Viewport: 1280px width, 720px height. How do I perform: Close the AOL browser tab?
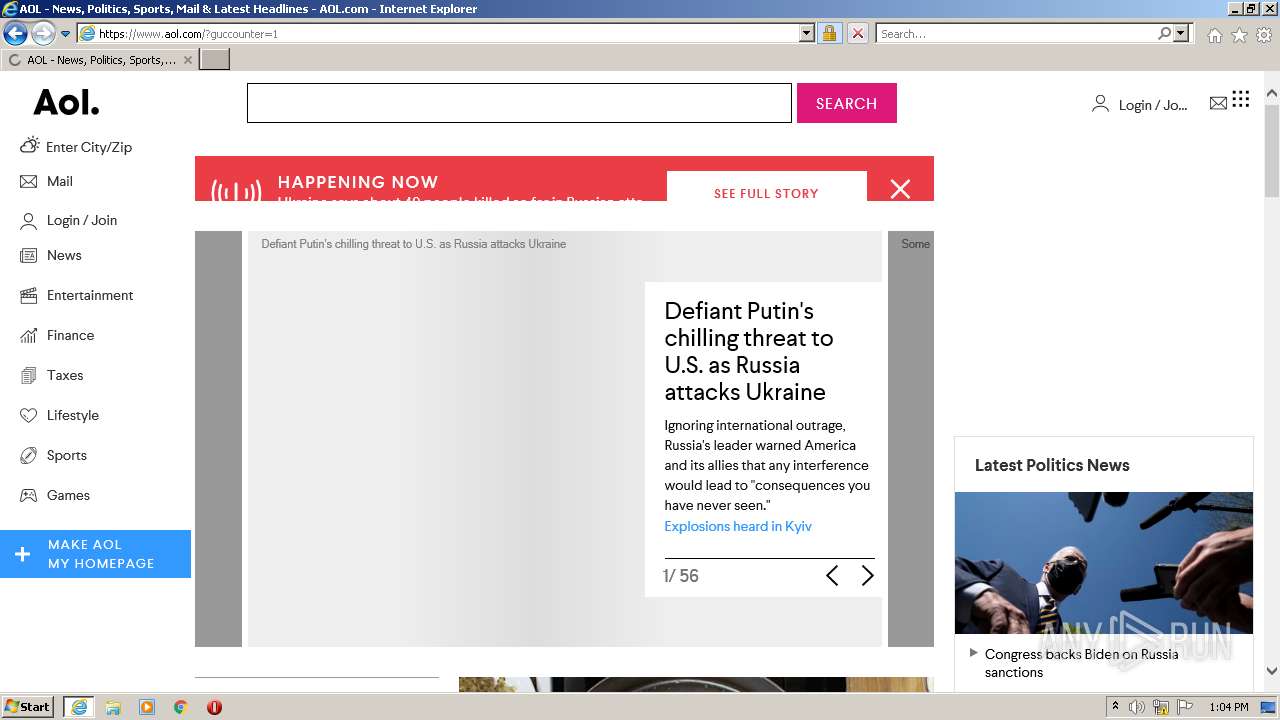click(x=187, y=60)
